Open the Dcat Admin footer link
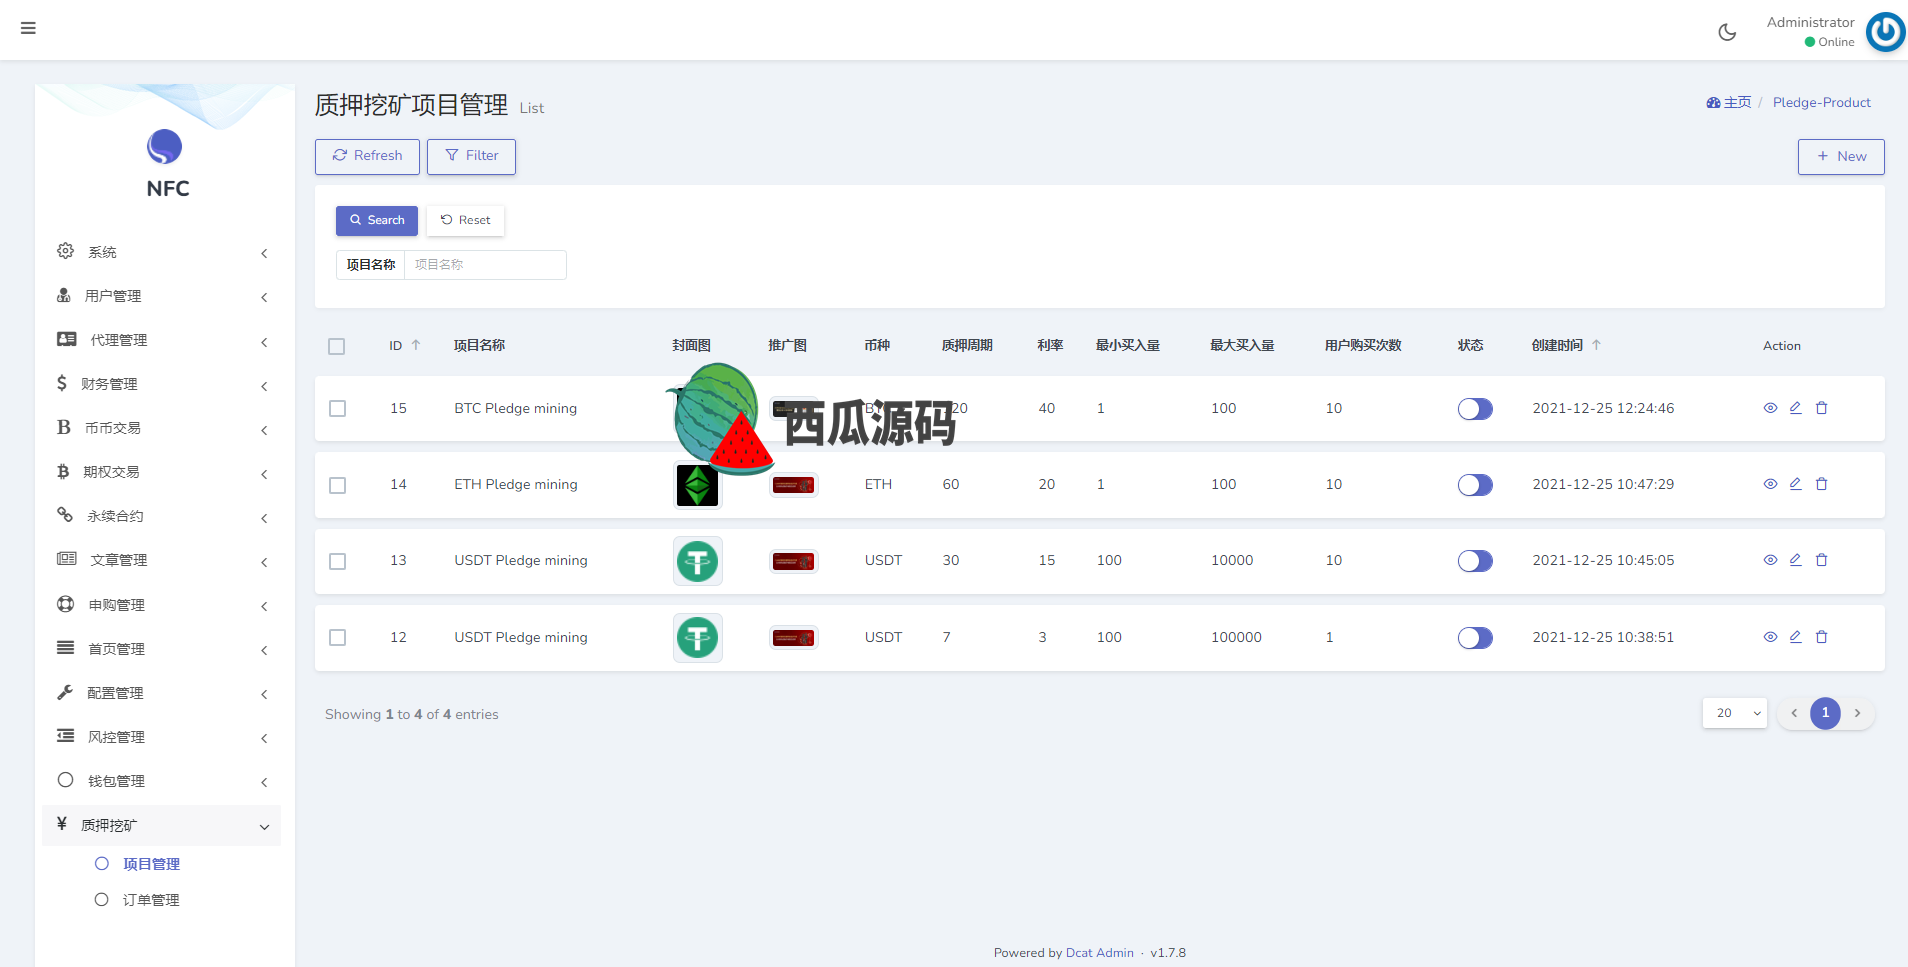 click(1099, 953)
